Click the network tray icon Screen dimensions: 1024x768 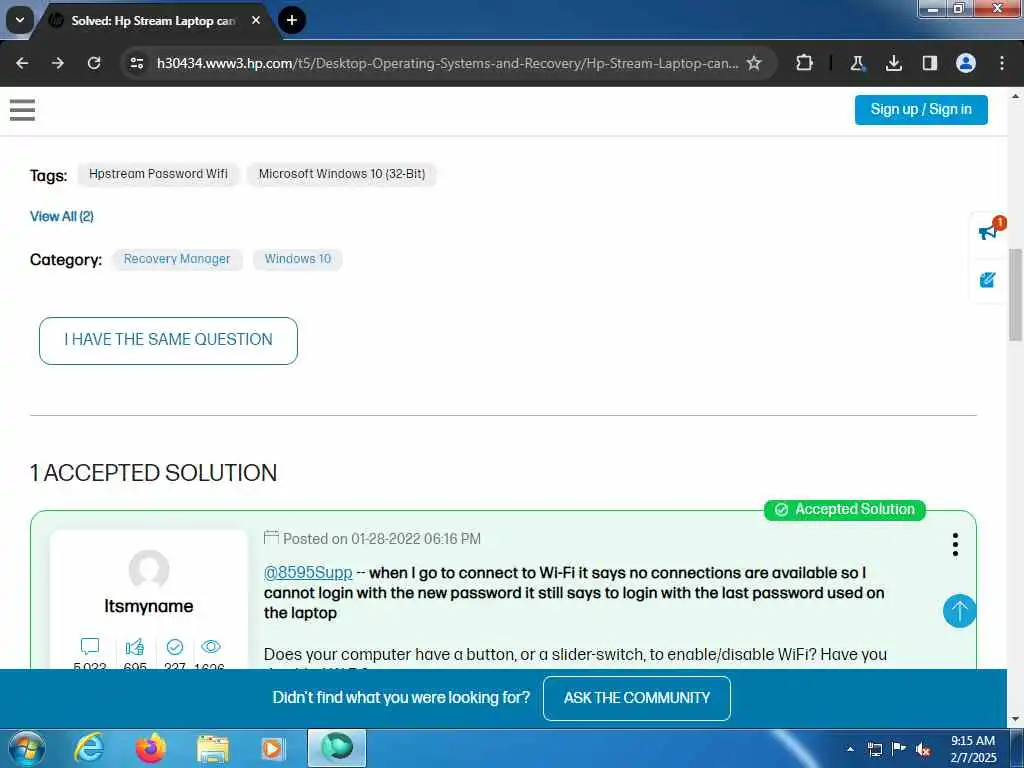click(874, 749)
